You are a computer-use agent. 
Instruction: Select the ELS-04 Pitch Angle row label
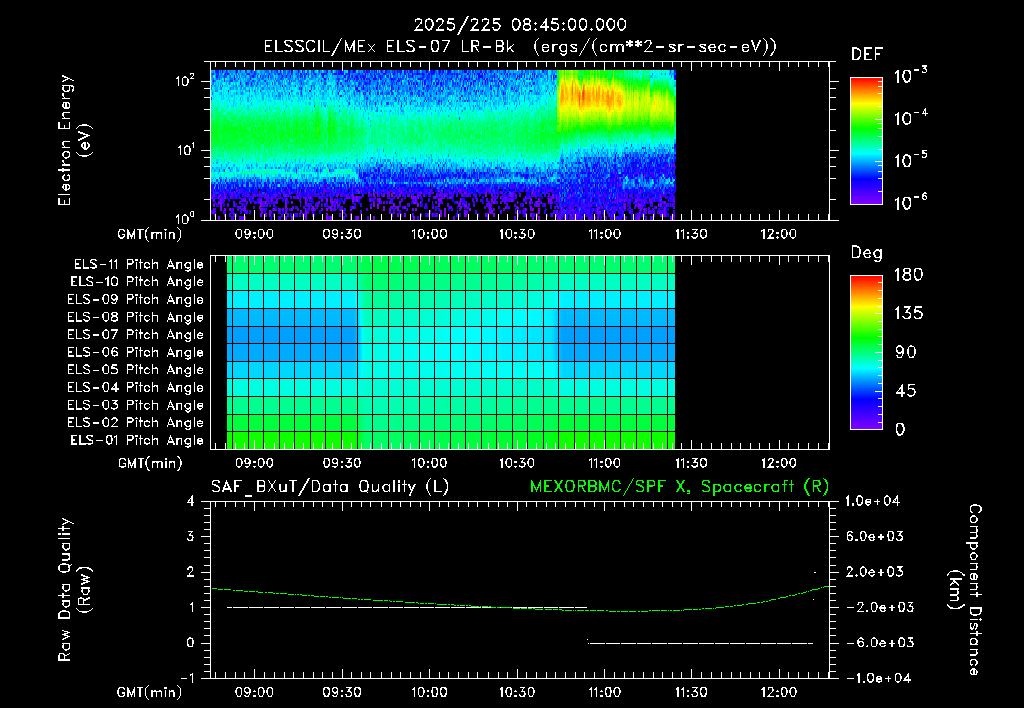135,387
